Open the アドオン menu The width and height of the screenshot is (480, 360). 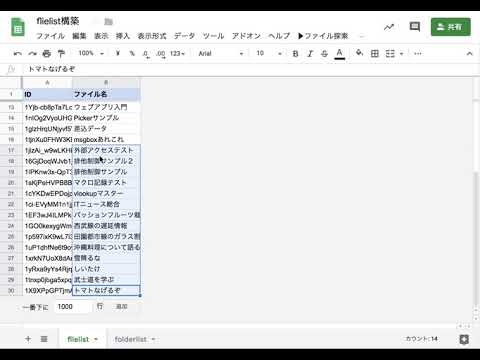coord(246,36)
